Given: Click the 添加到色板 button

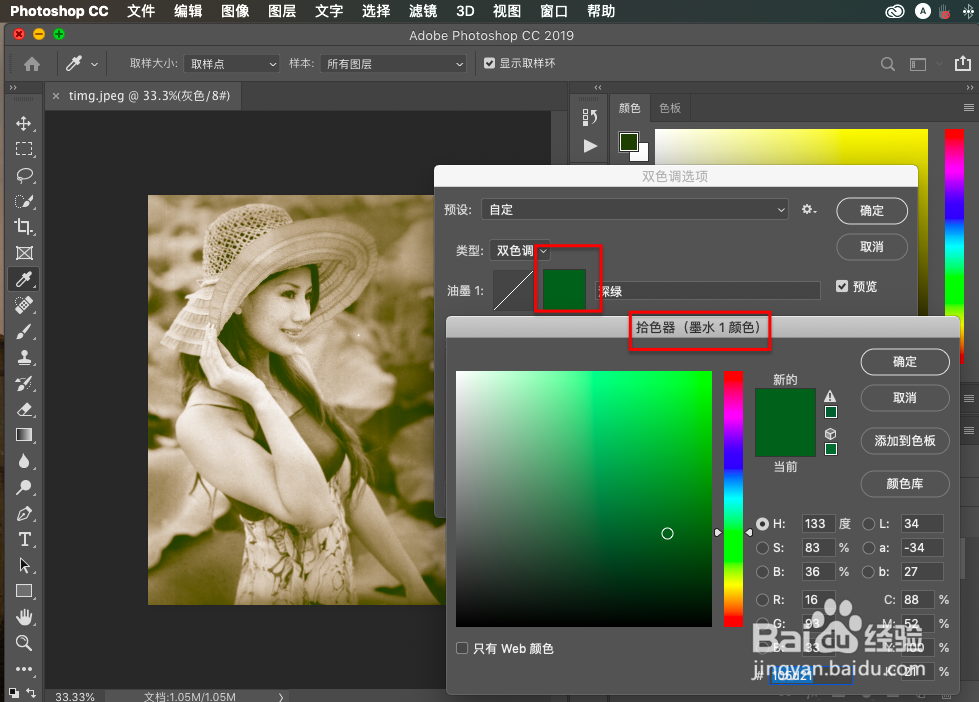Looking at the screenshot, I should pyautogui.click(x=905, y=441).
